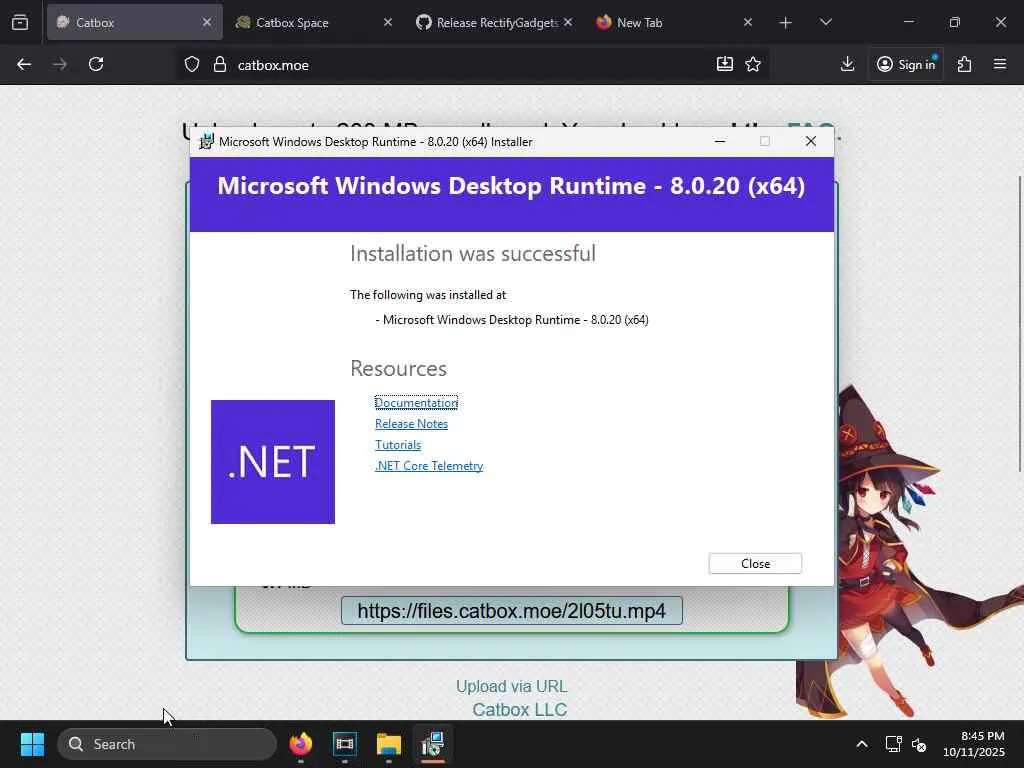Open the Tutorials link
The height and width of the screenshot is (768, 1024).
click(398, 445)
